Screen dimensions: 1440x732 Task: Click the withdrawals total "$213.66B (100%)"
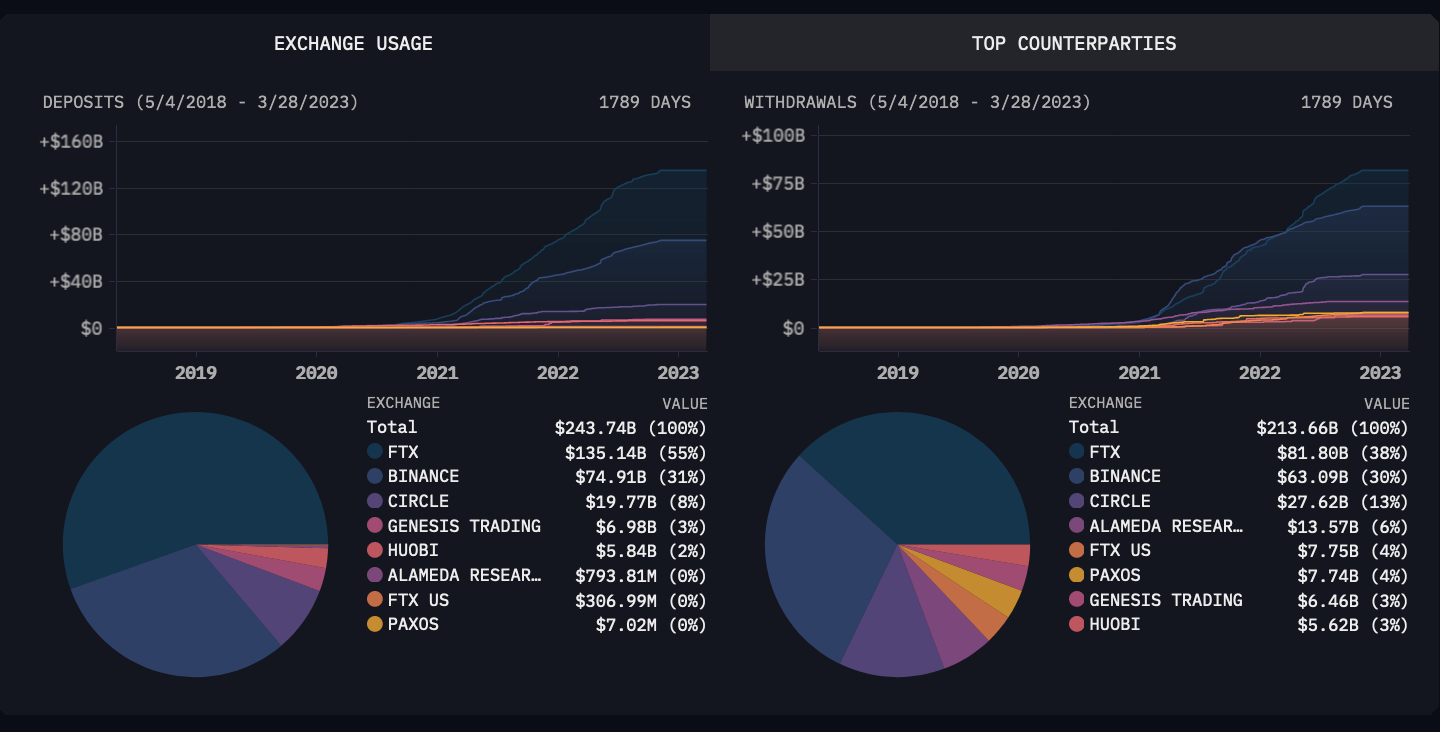1333,428
